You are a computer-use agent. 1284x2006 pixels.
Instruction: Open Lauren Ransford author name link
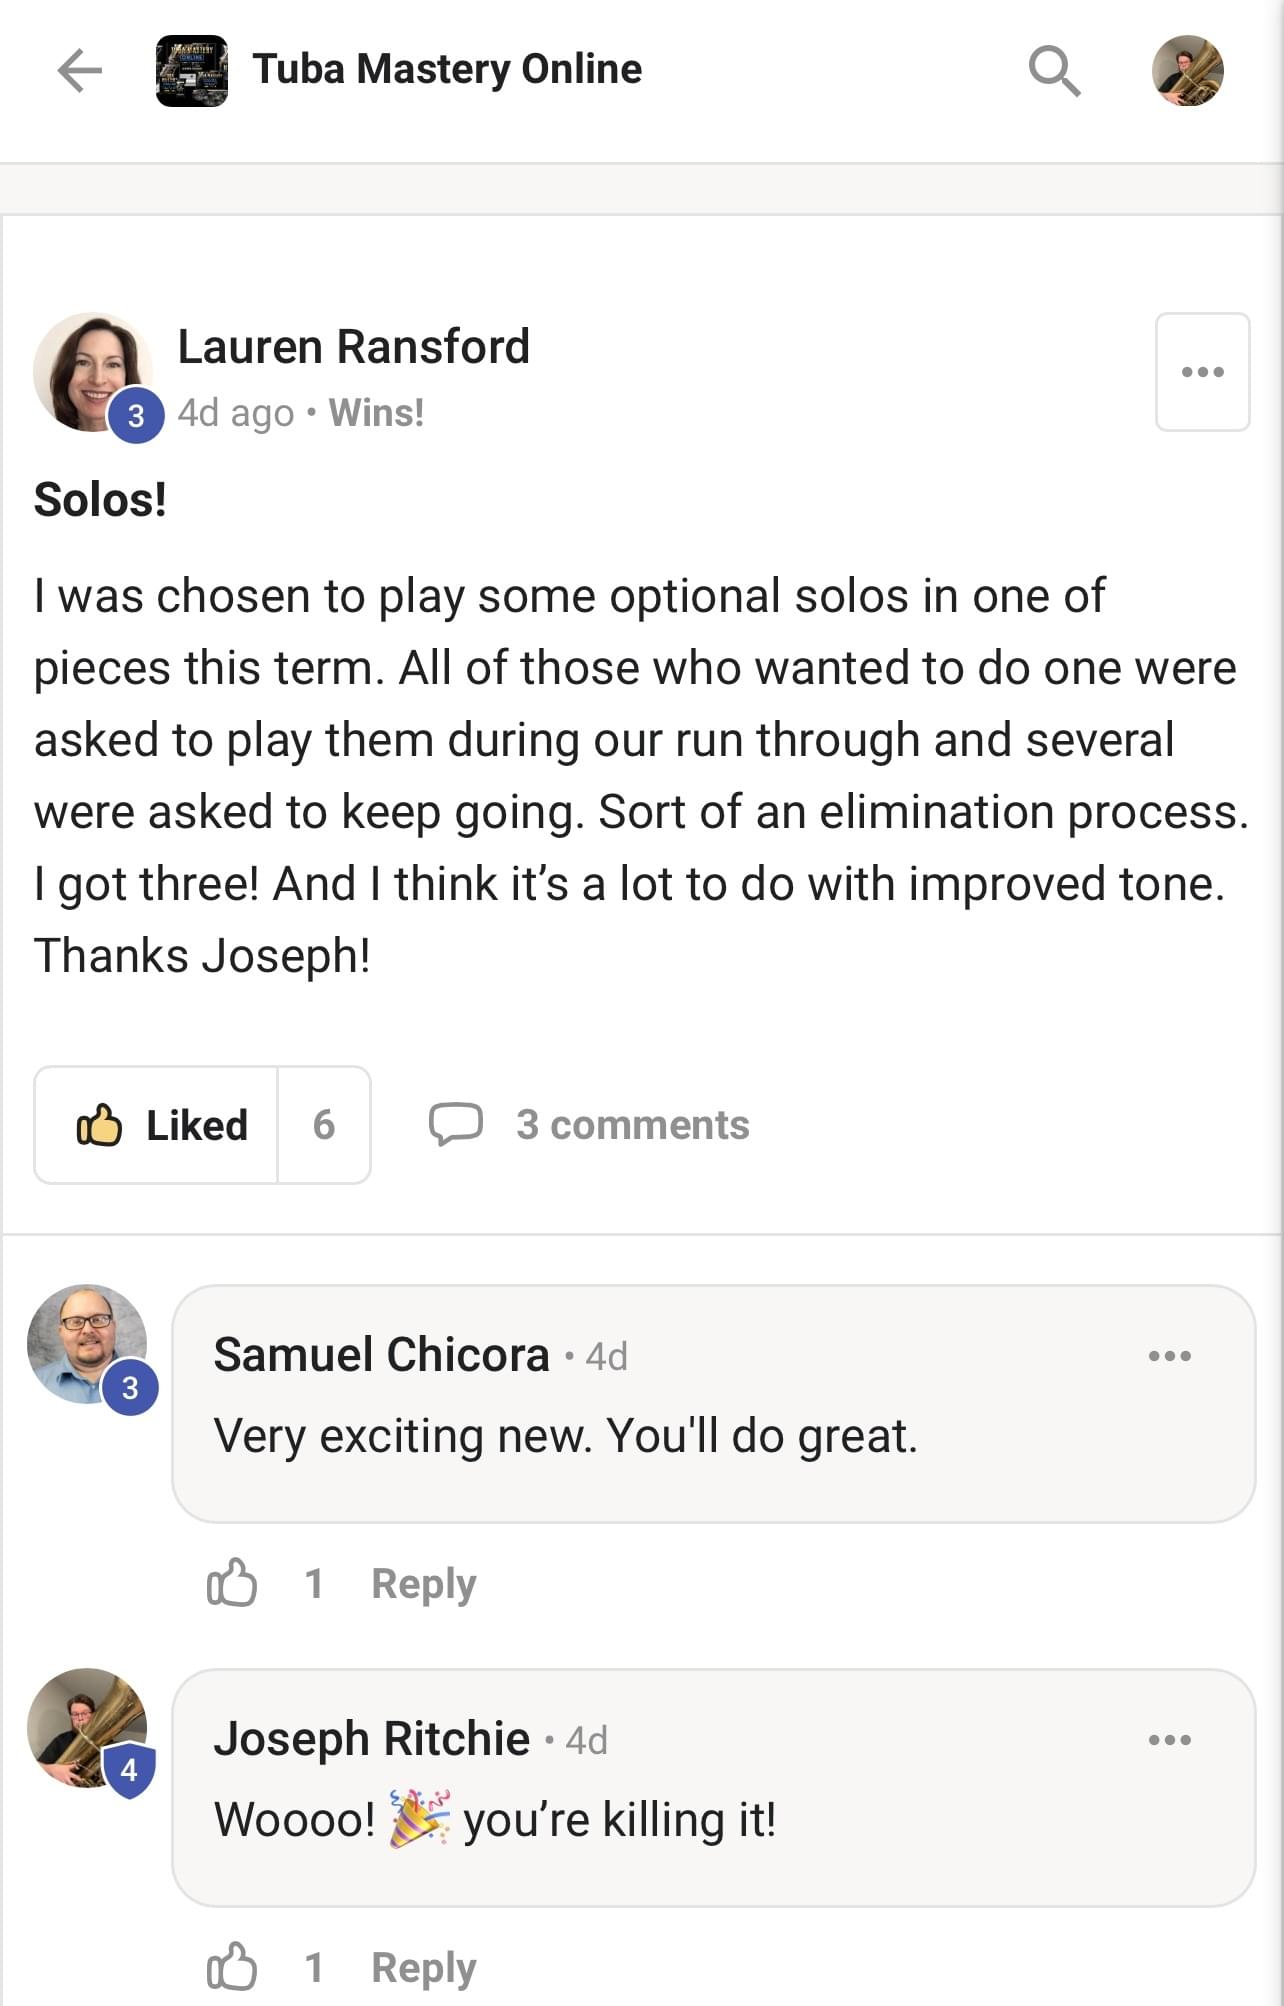[x=353, y=347]
